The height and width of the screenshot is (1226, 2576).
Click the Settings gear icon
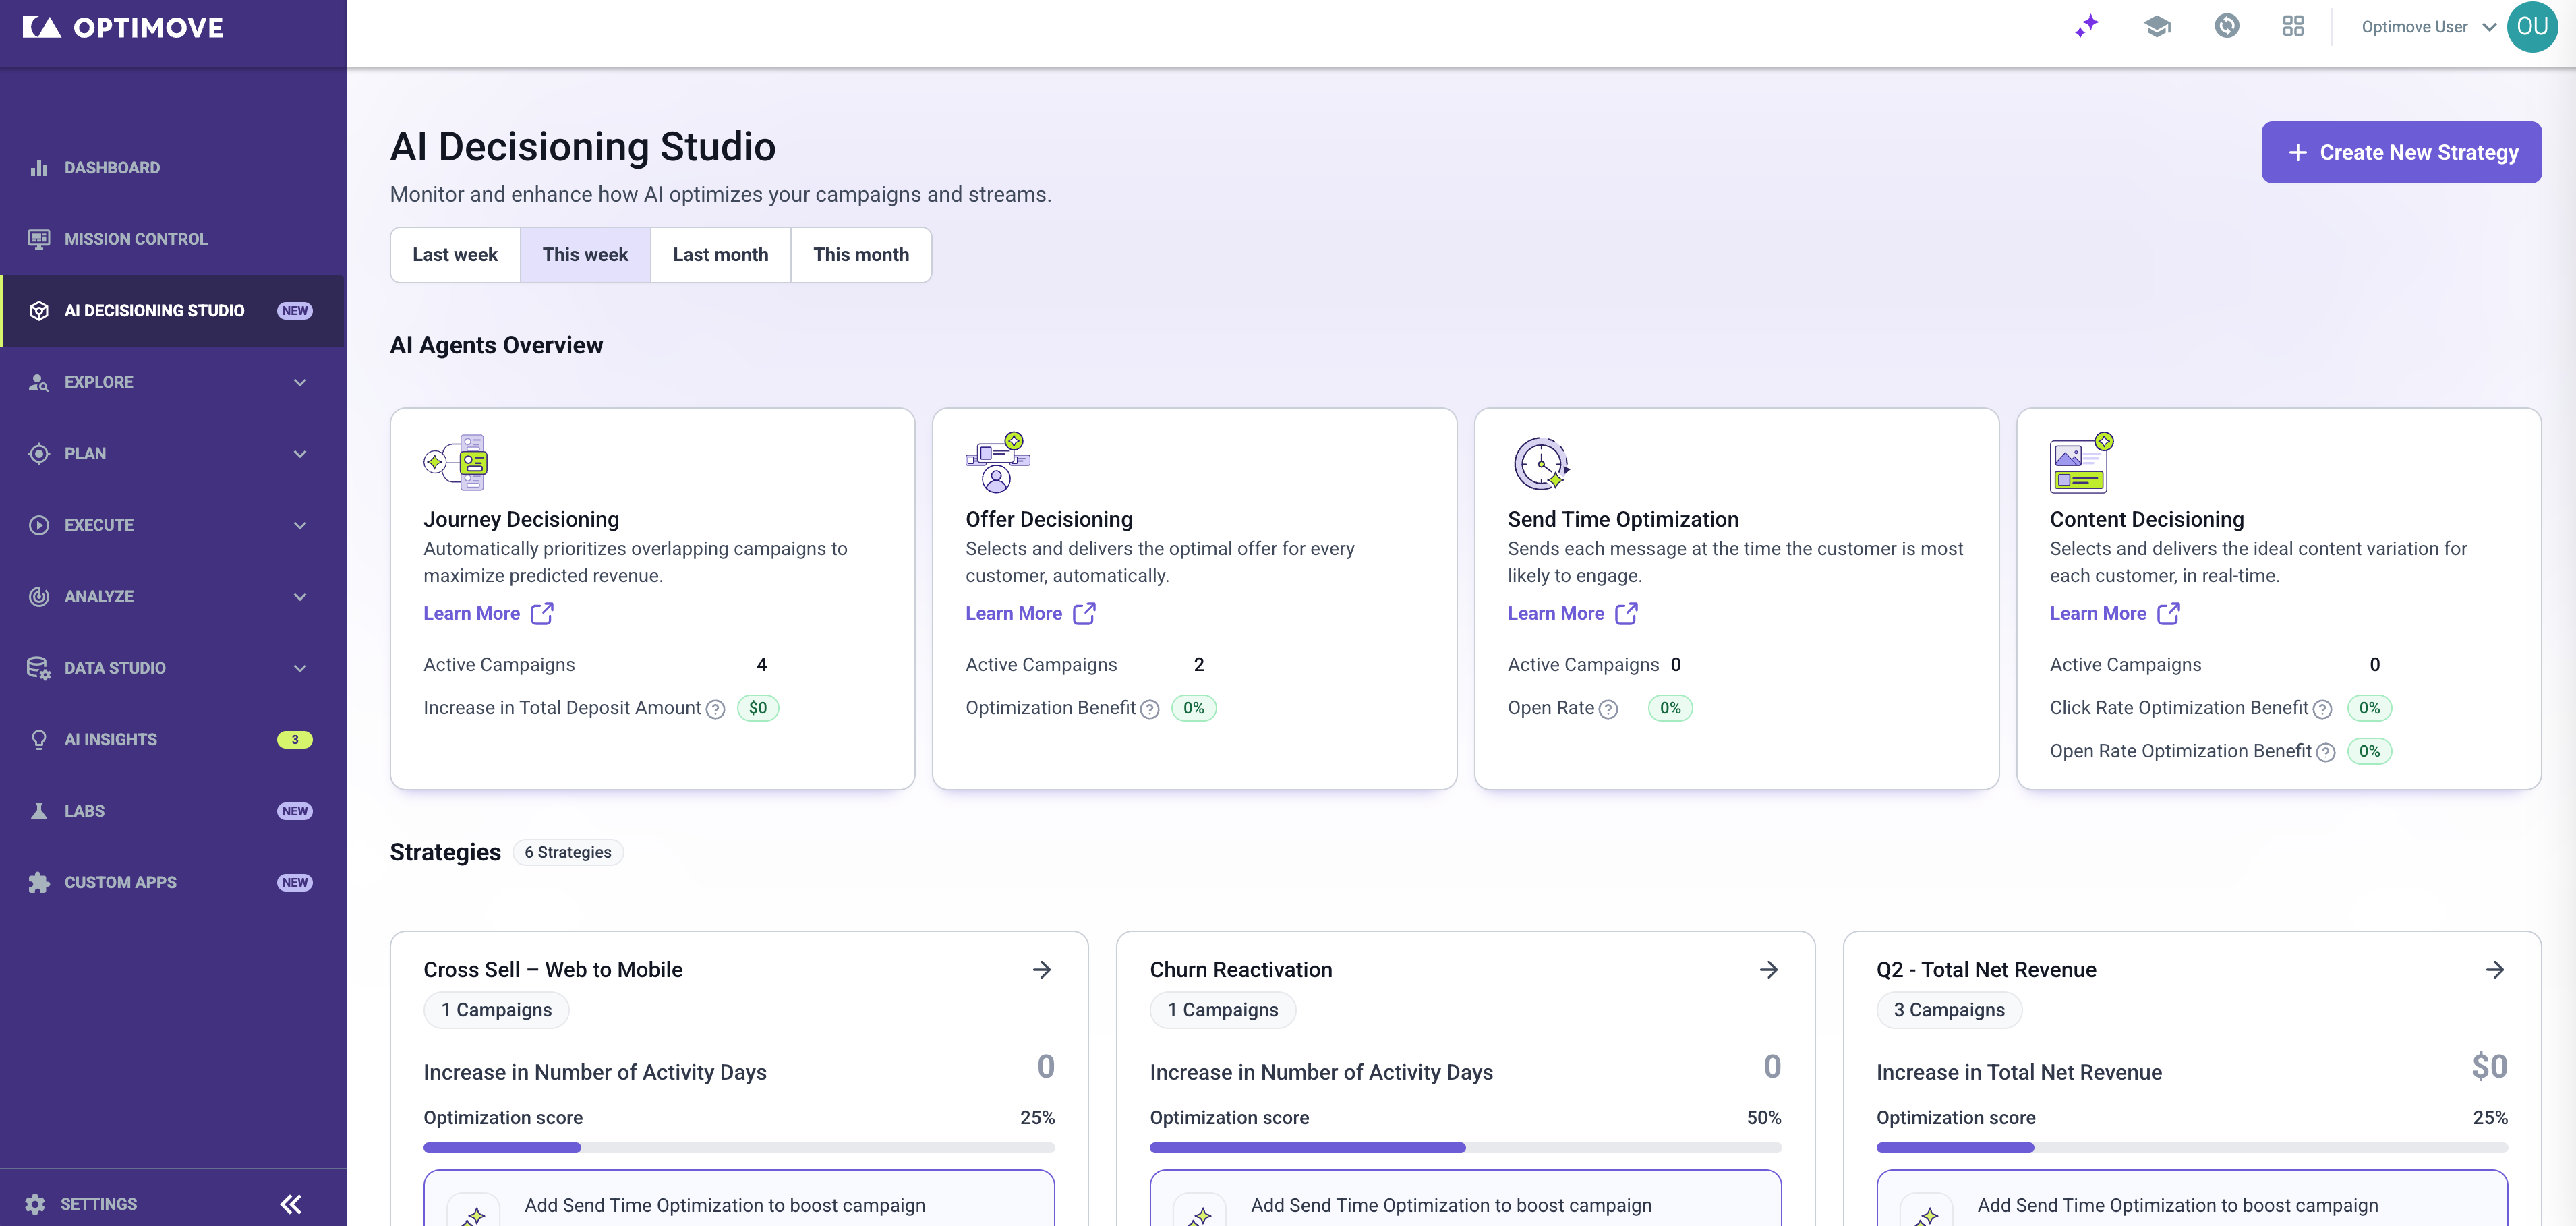pyautogui.click(x=35, y=1204)
